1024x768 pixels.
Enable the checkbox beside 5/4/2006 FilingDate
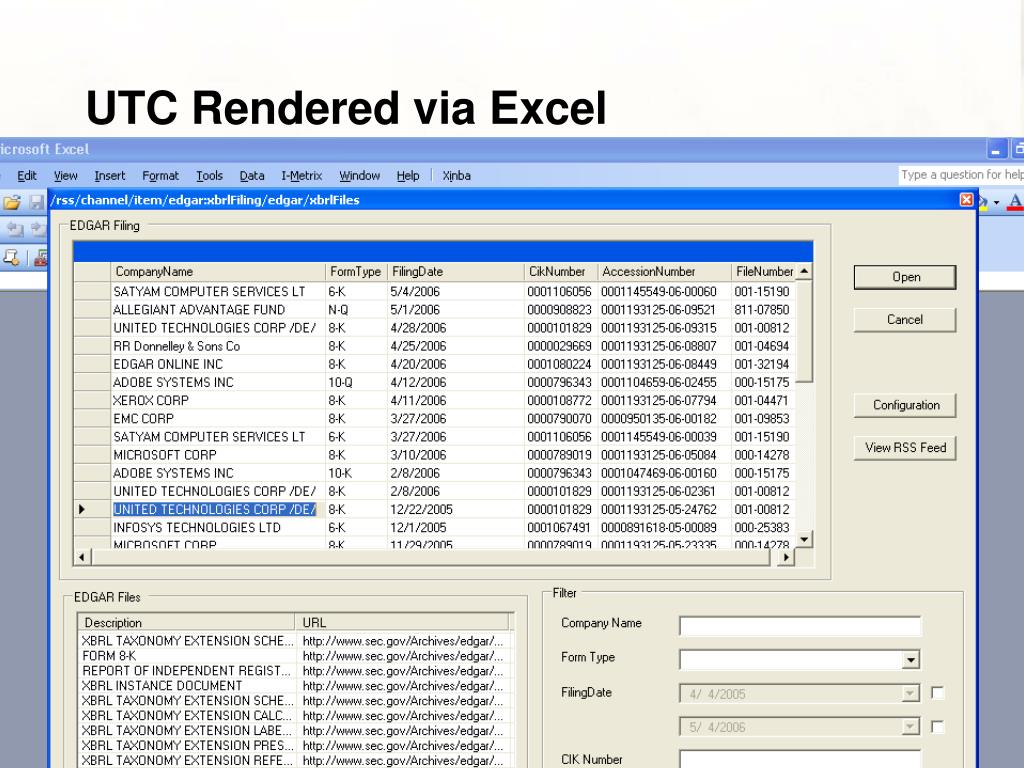point(938,726)
